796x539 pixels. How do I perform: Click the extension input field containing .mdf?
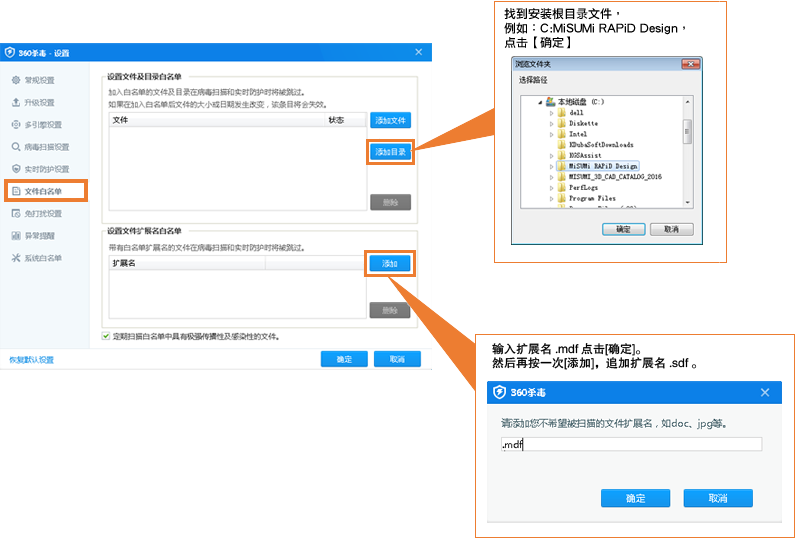pos(632,445)
